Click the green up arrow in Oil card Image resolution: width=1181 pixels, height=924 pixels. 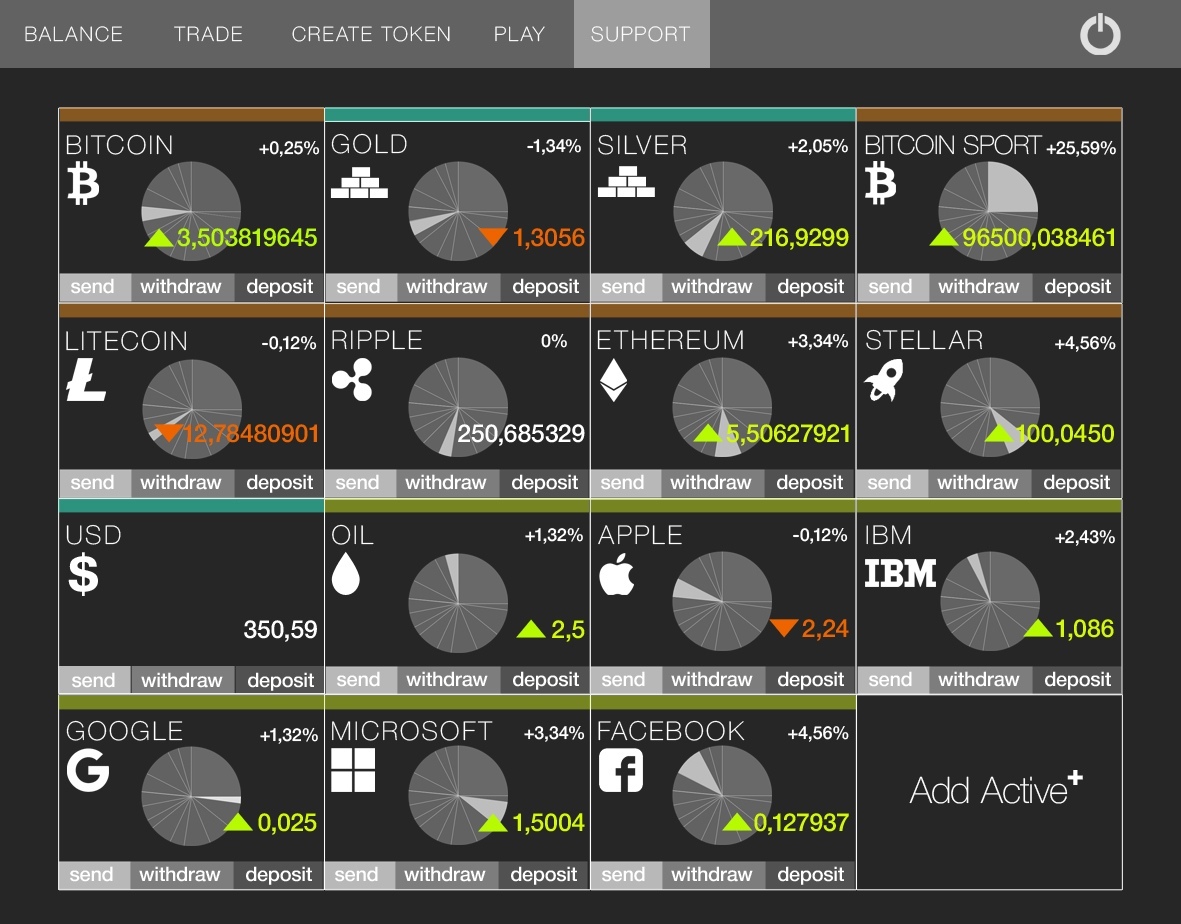pyautogui.click(x=531, y=629)
